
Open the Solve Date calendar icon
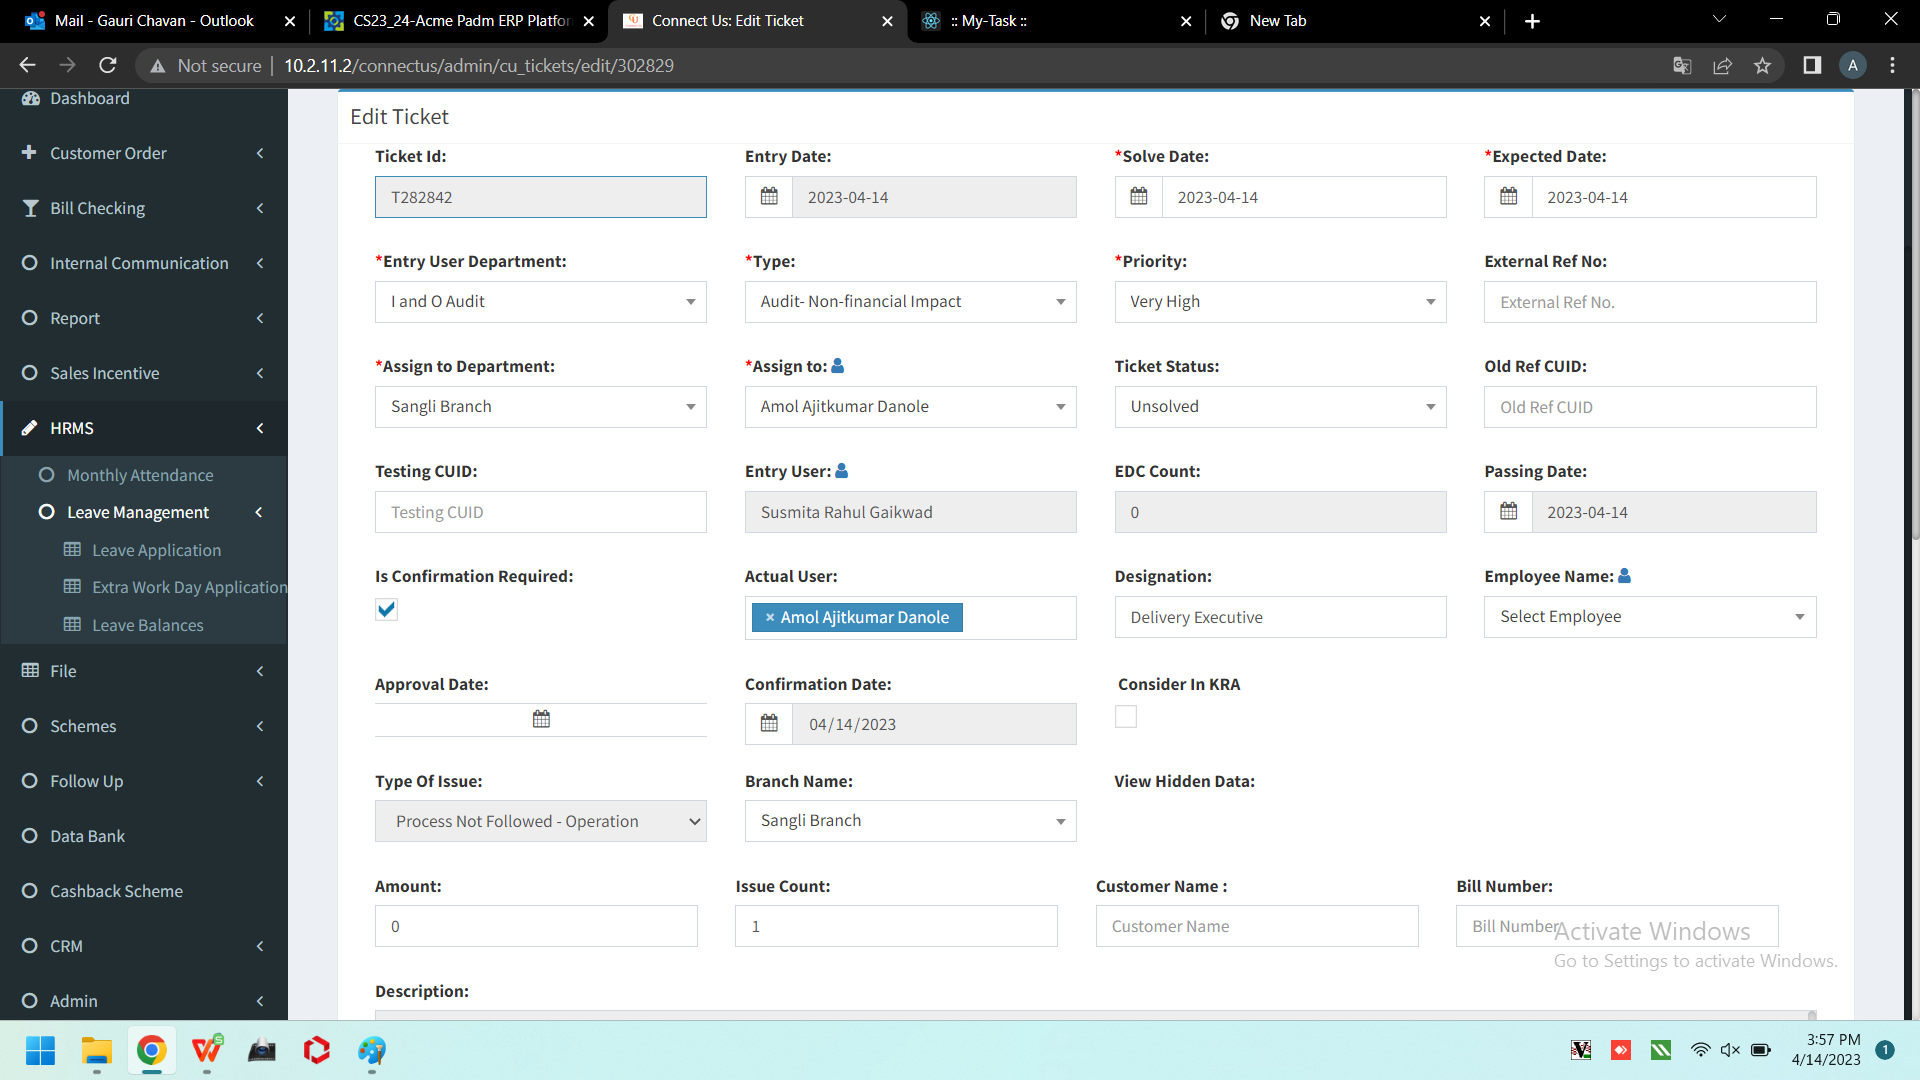[x=1139, y=197]
